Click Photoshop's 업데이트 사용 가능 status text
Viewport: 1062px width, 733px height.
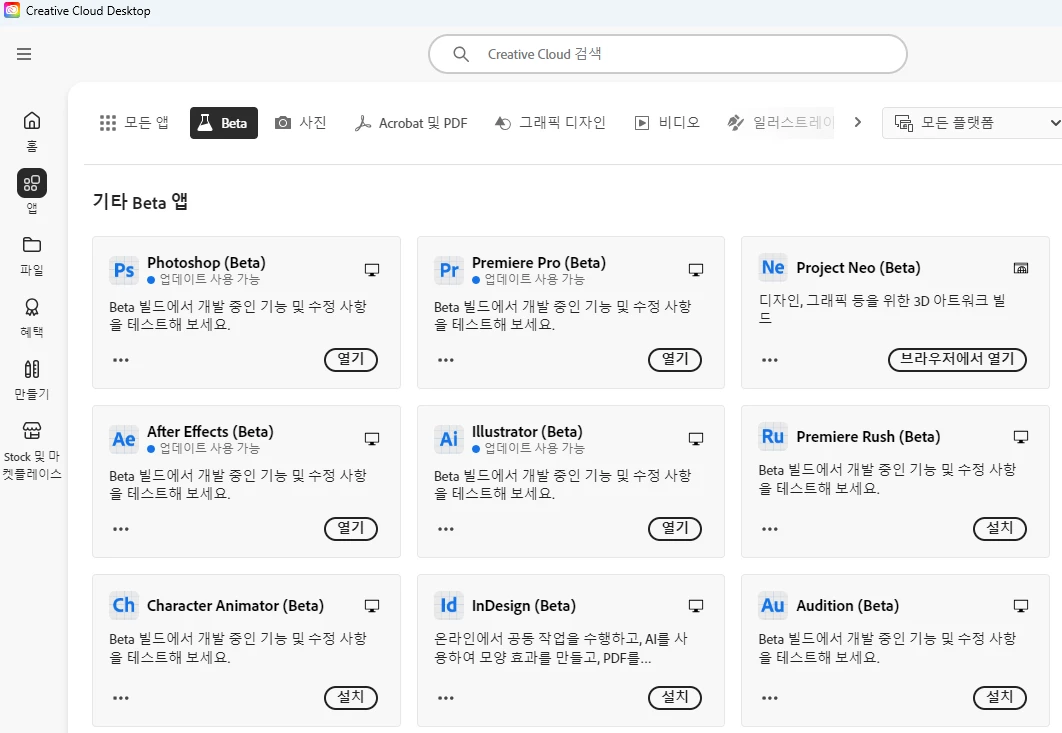(x=210, y=279)
